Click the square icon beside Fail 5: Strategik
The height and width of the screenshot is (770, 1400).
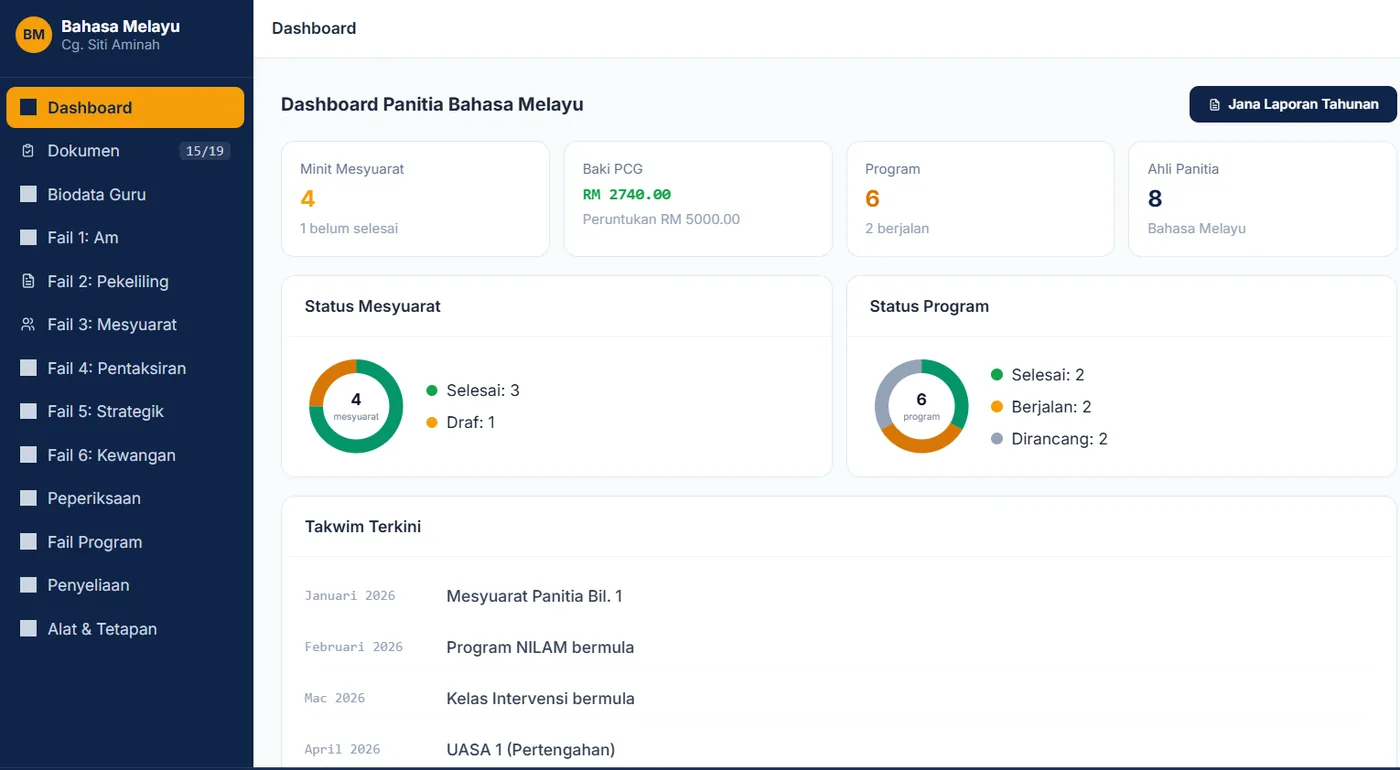tap(28, 411)
